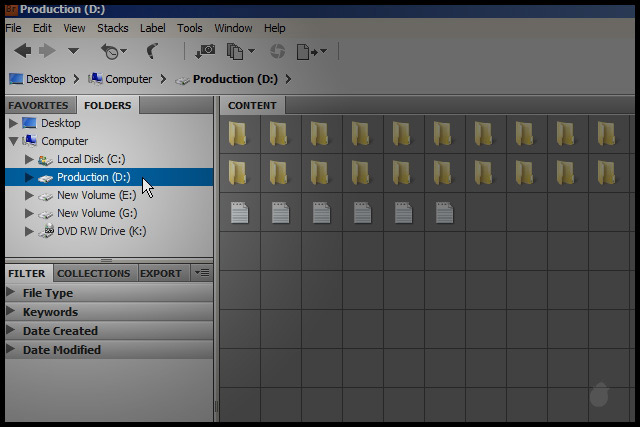This screenshot has height=427, width=640.
Task: Collapse the Computer tree node
Action: pos(13,141)
